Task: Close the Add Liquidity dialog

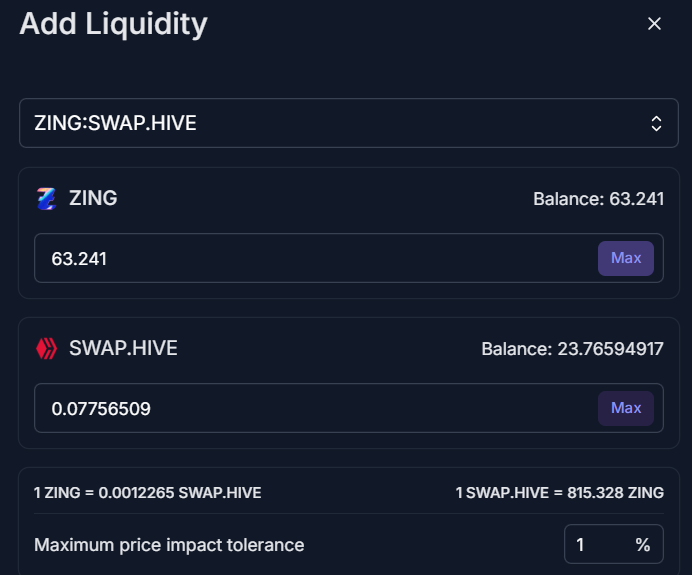Action: [654, 24]
